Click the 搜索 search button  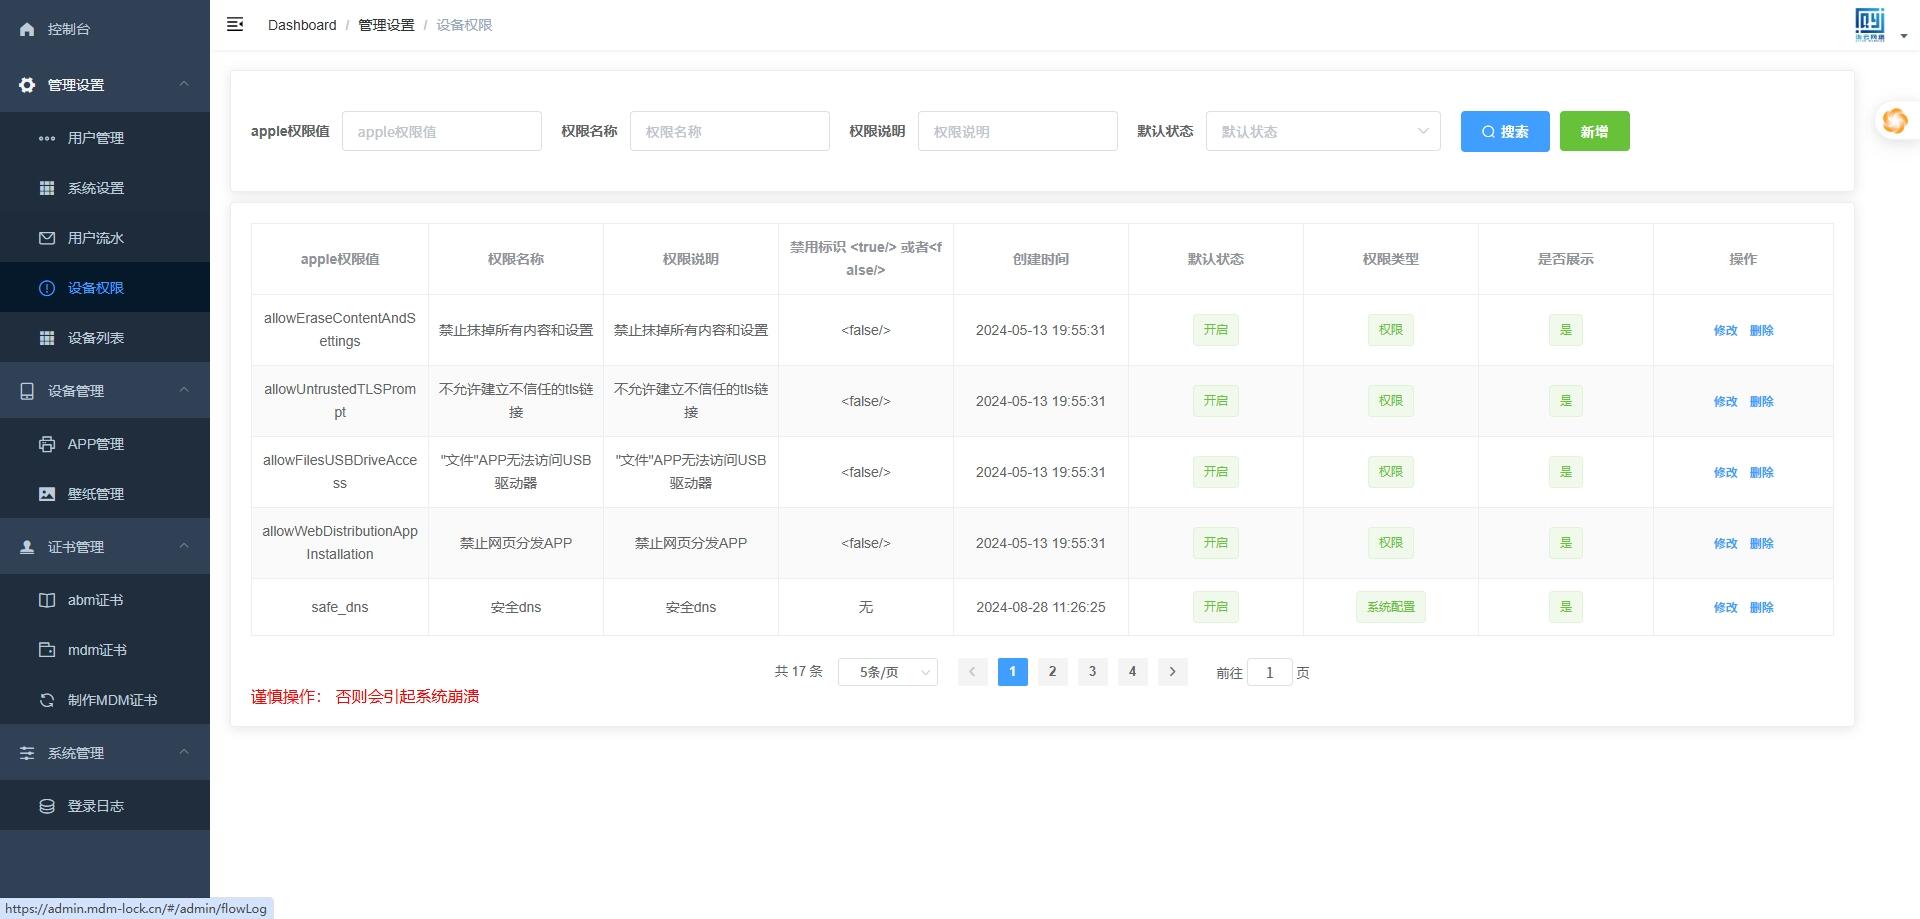pos(1504,131)
